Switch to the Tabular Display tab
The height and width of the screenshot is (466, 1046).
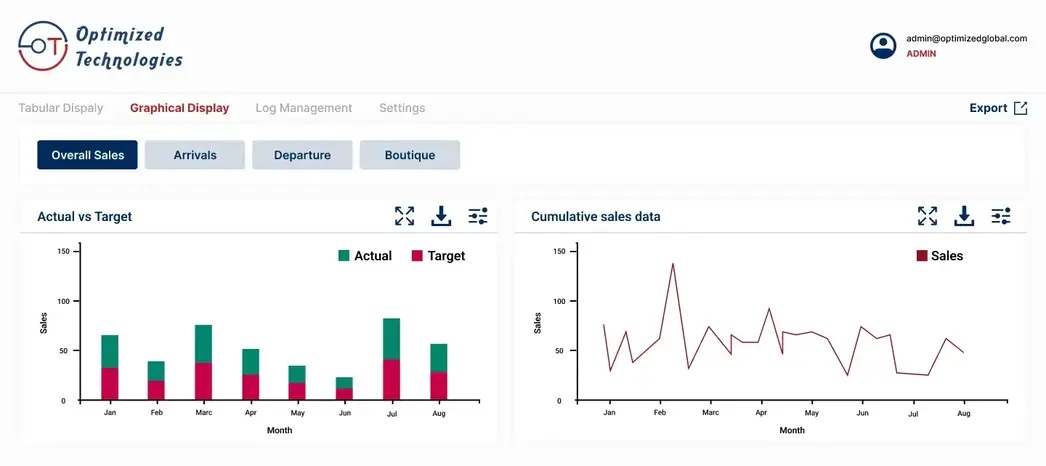60,108
